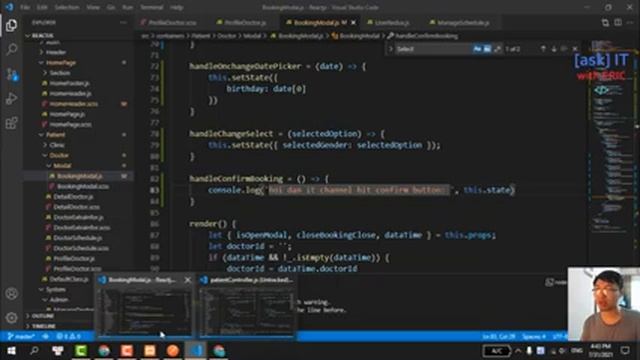Open errors and warnings count in status bar
The height and width of the screenshot is (360, 640).
69,337
